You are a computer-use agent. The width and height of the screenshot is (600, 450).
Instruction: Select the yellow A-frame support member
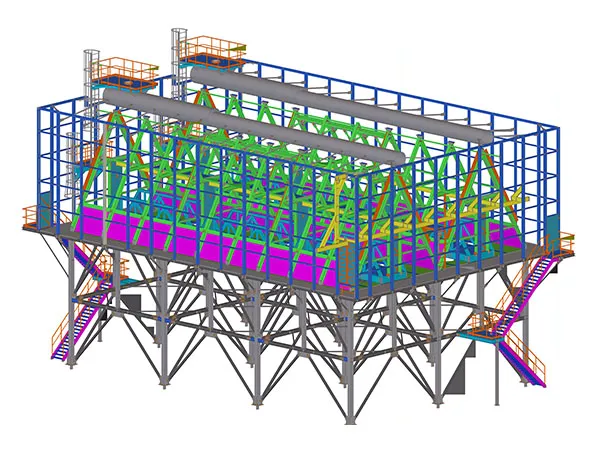335,215
